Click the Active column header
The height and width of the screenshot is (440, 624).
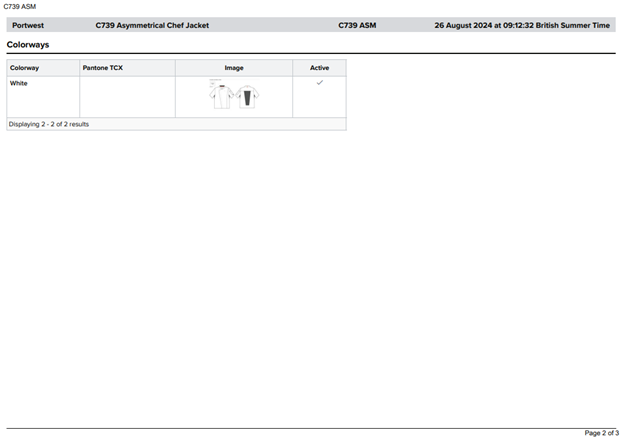point(319,68)
